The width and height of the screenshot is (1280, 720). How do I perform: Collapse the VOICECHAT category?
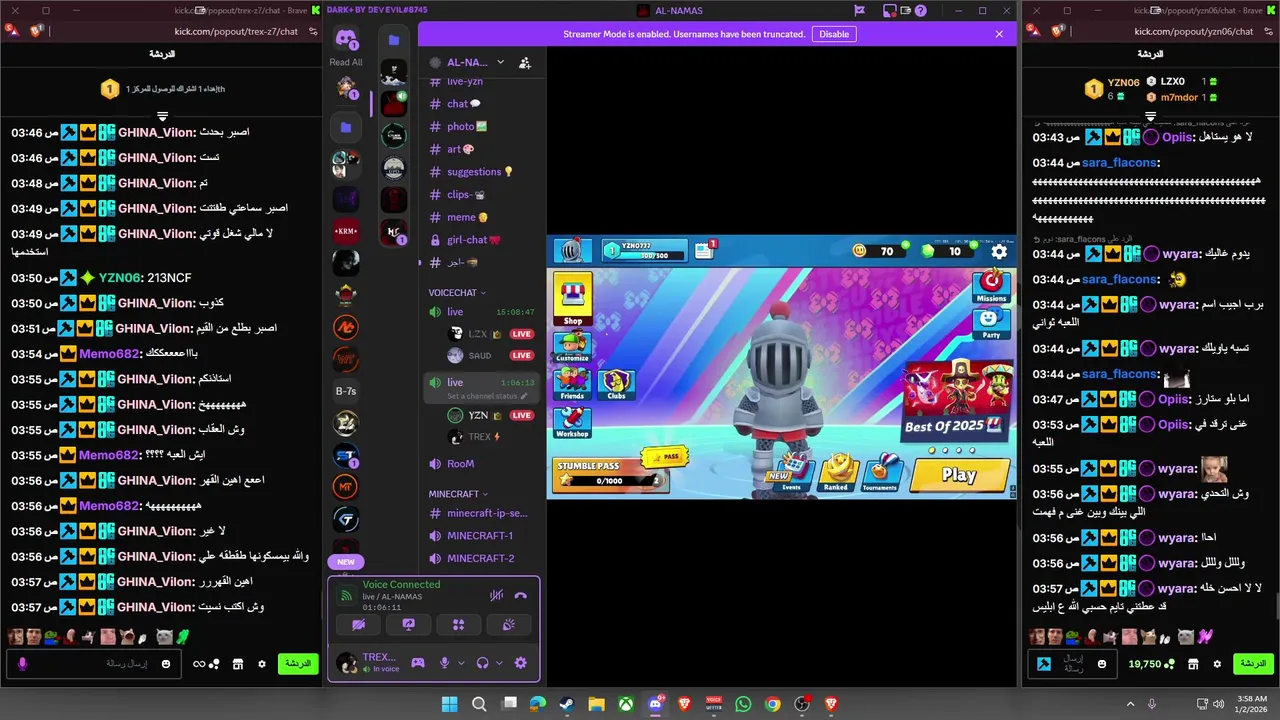(457, 293)
